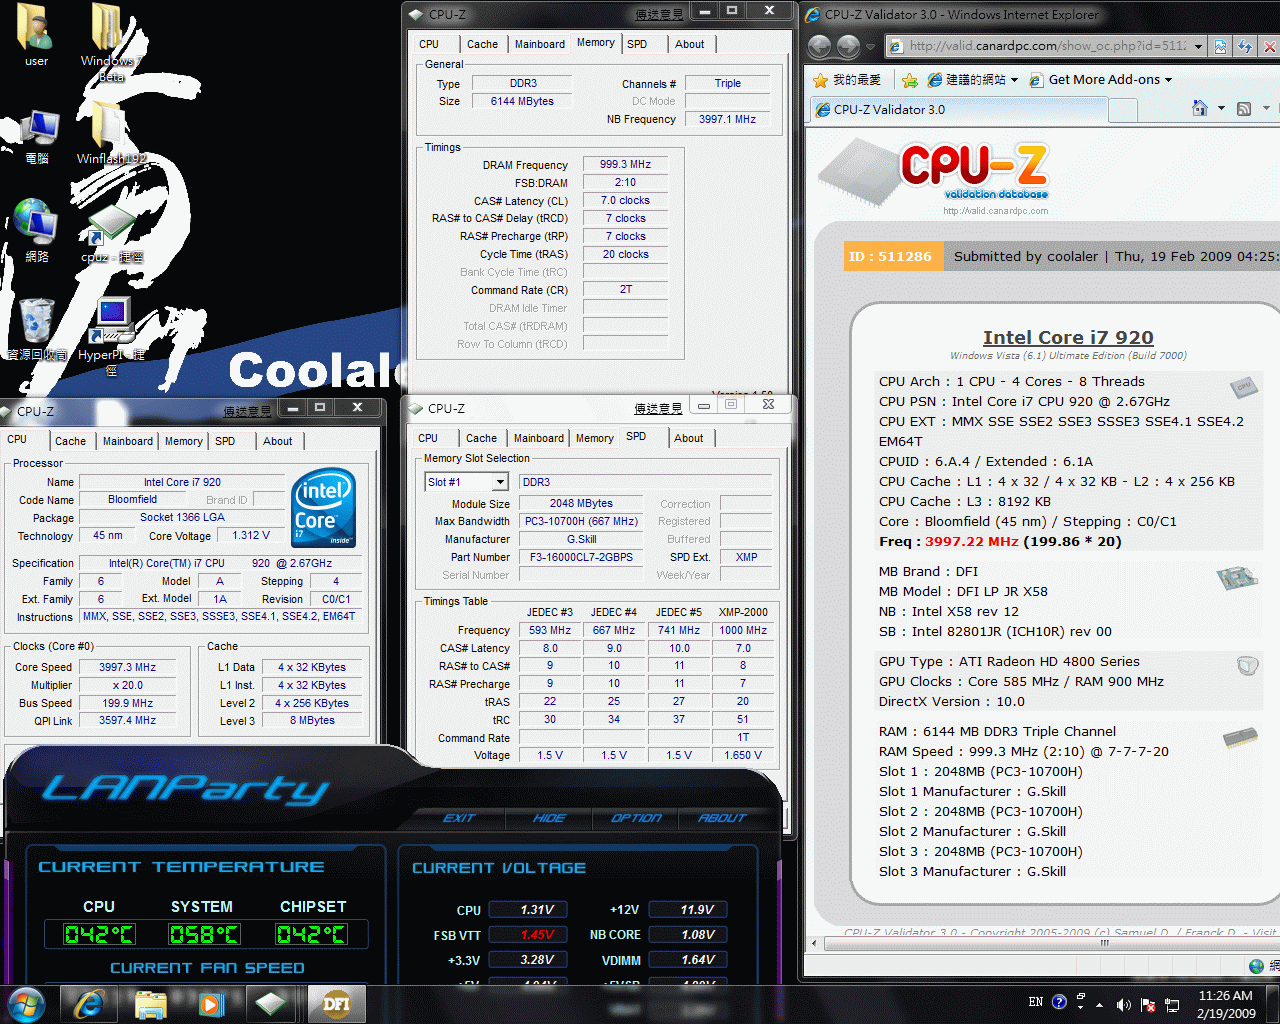Click the XMP-2000 column header in Timings Table
This screenshot has width=1280, height=1024.
[743, 612]
